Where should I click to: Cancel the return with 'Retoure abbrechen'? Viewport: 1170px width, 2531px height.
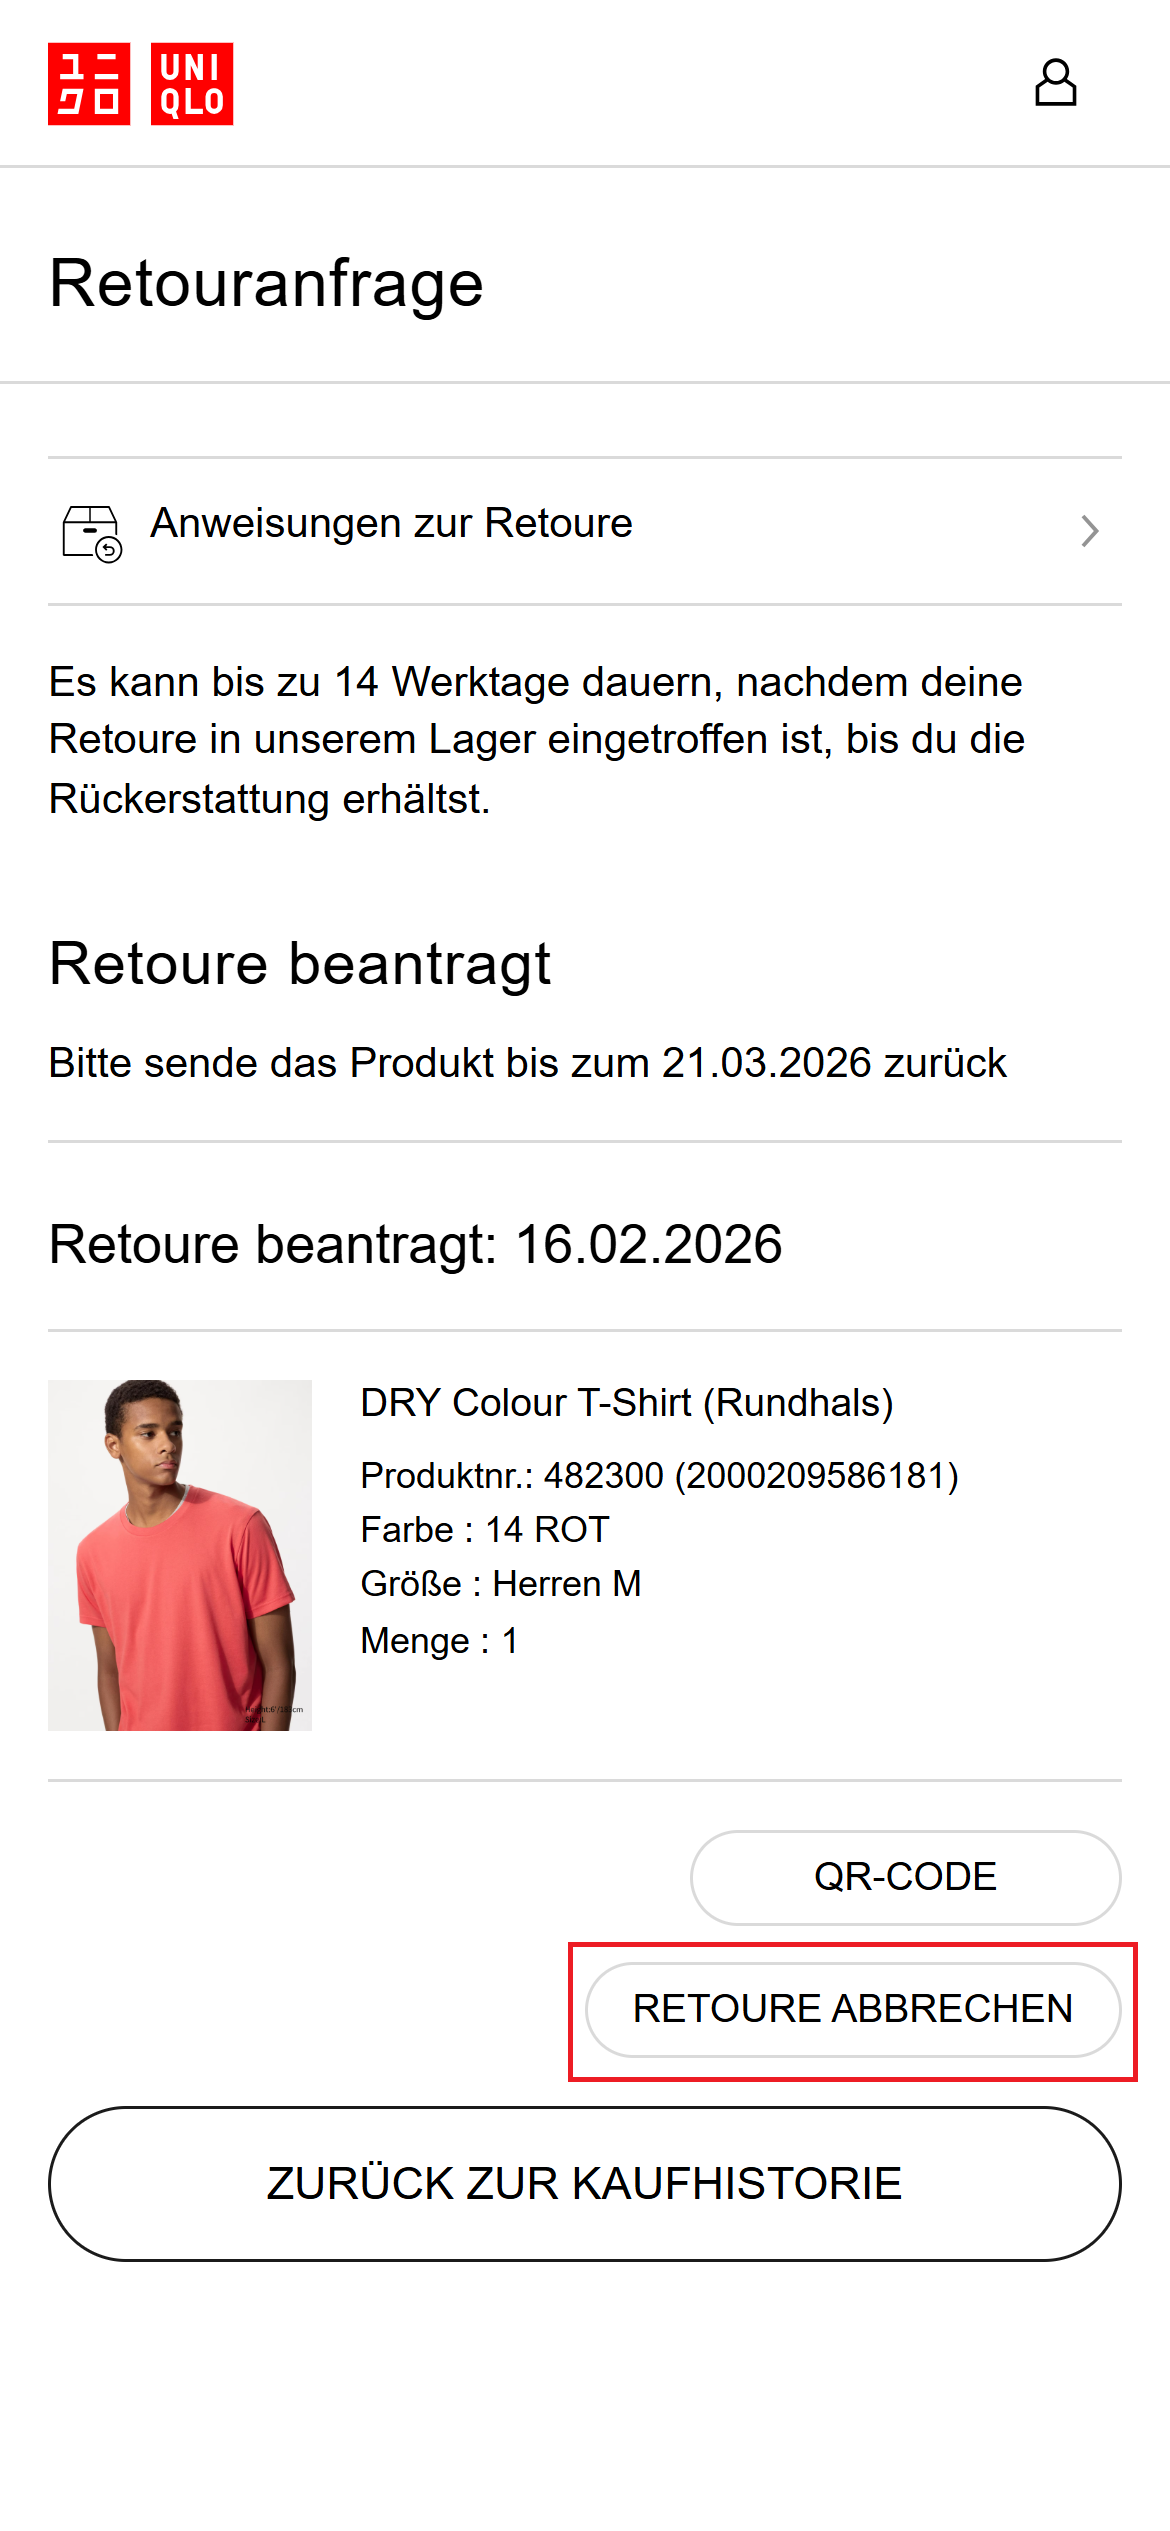[x=852, y=2009]
